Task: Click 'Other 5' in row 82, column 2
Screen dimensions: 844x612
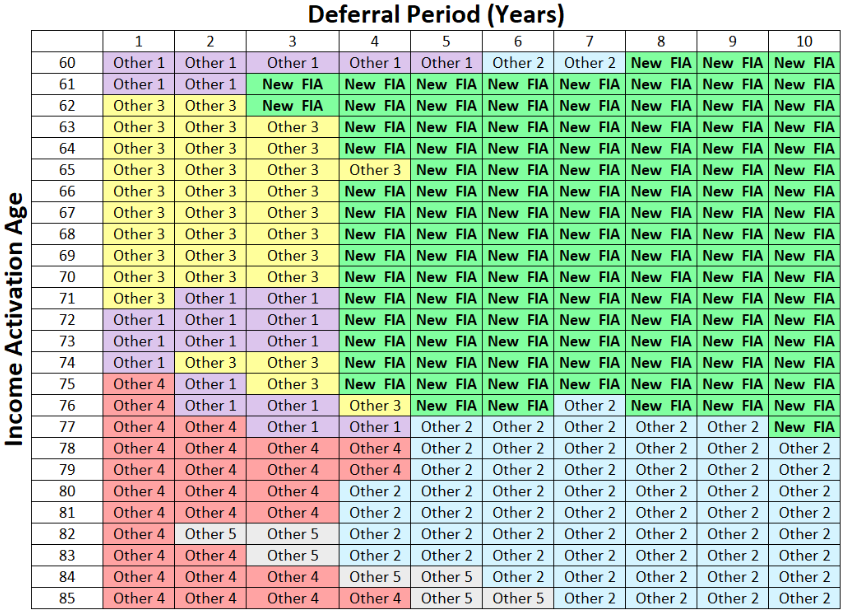Action: coord(210,534)
